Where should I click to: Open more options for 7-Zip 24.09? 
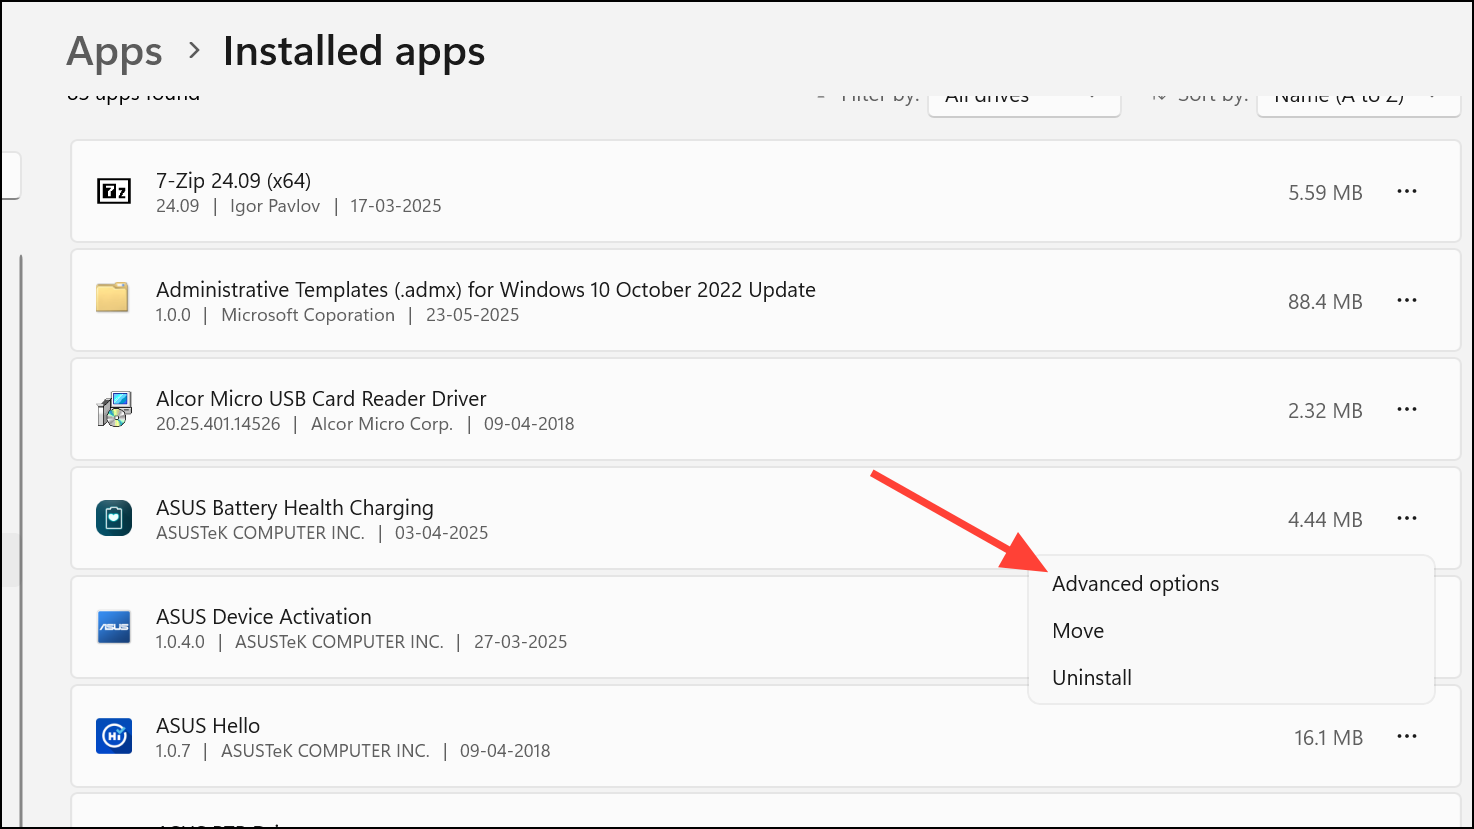[1406, 192]
